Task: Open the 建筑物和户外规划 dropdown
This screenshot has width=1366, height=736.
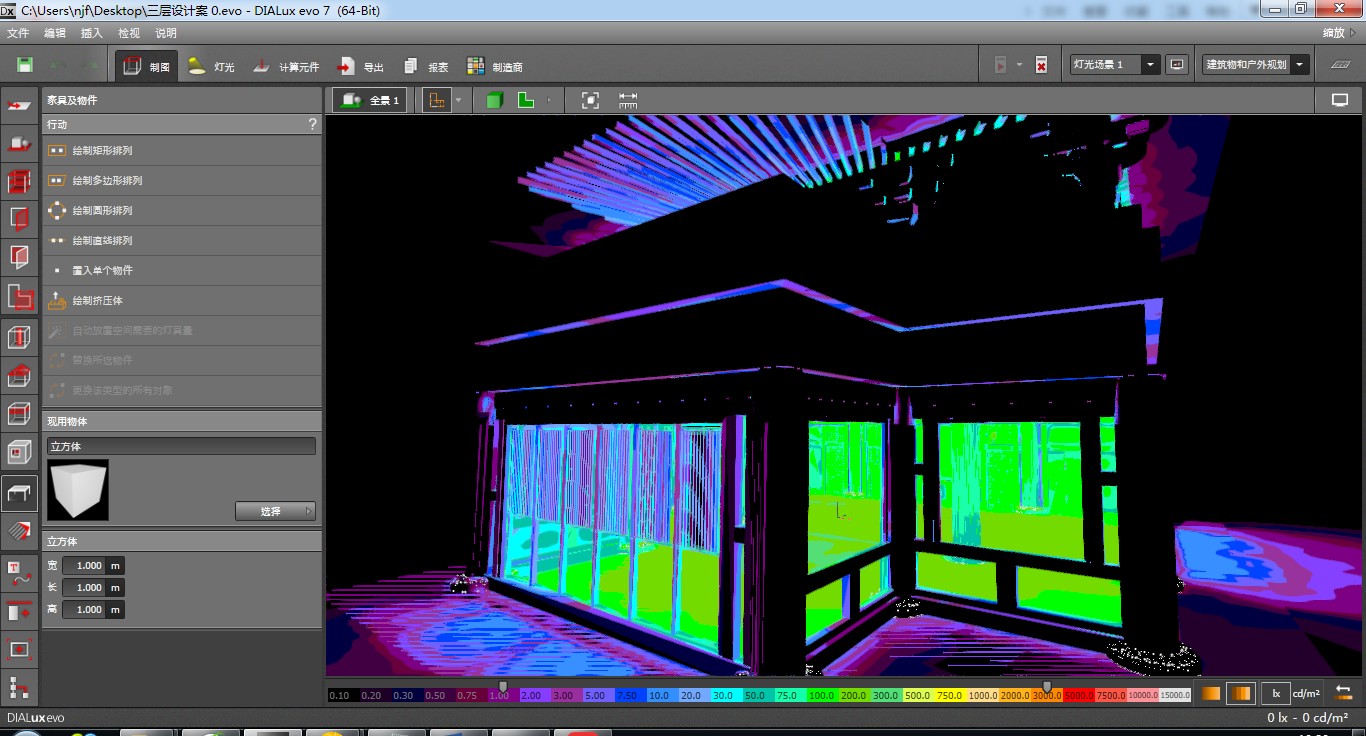Action: point(1300,65)
